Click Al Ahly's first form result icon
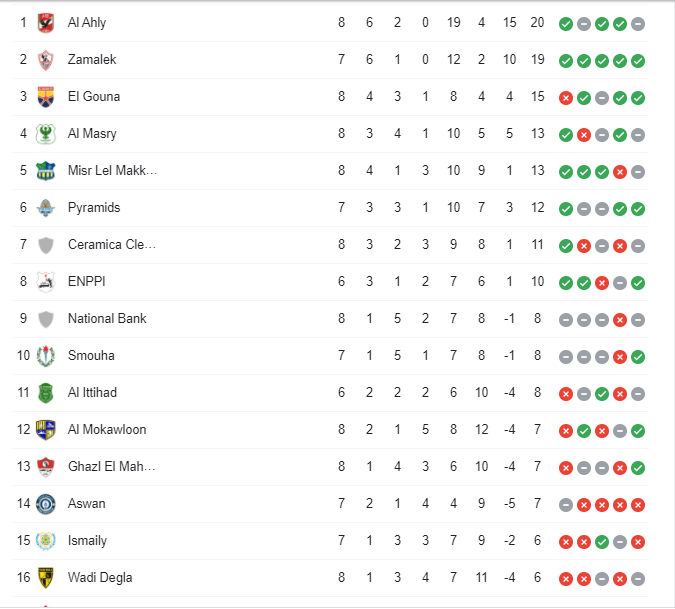675x609 pixels. coord(566,23)
